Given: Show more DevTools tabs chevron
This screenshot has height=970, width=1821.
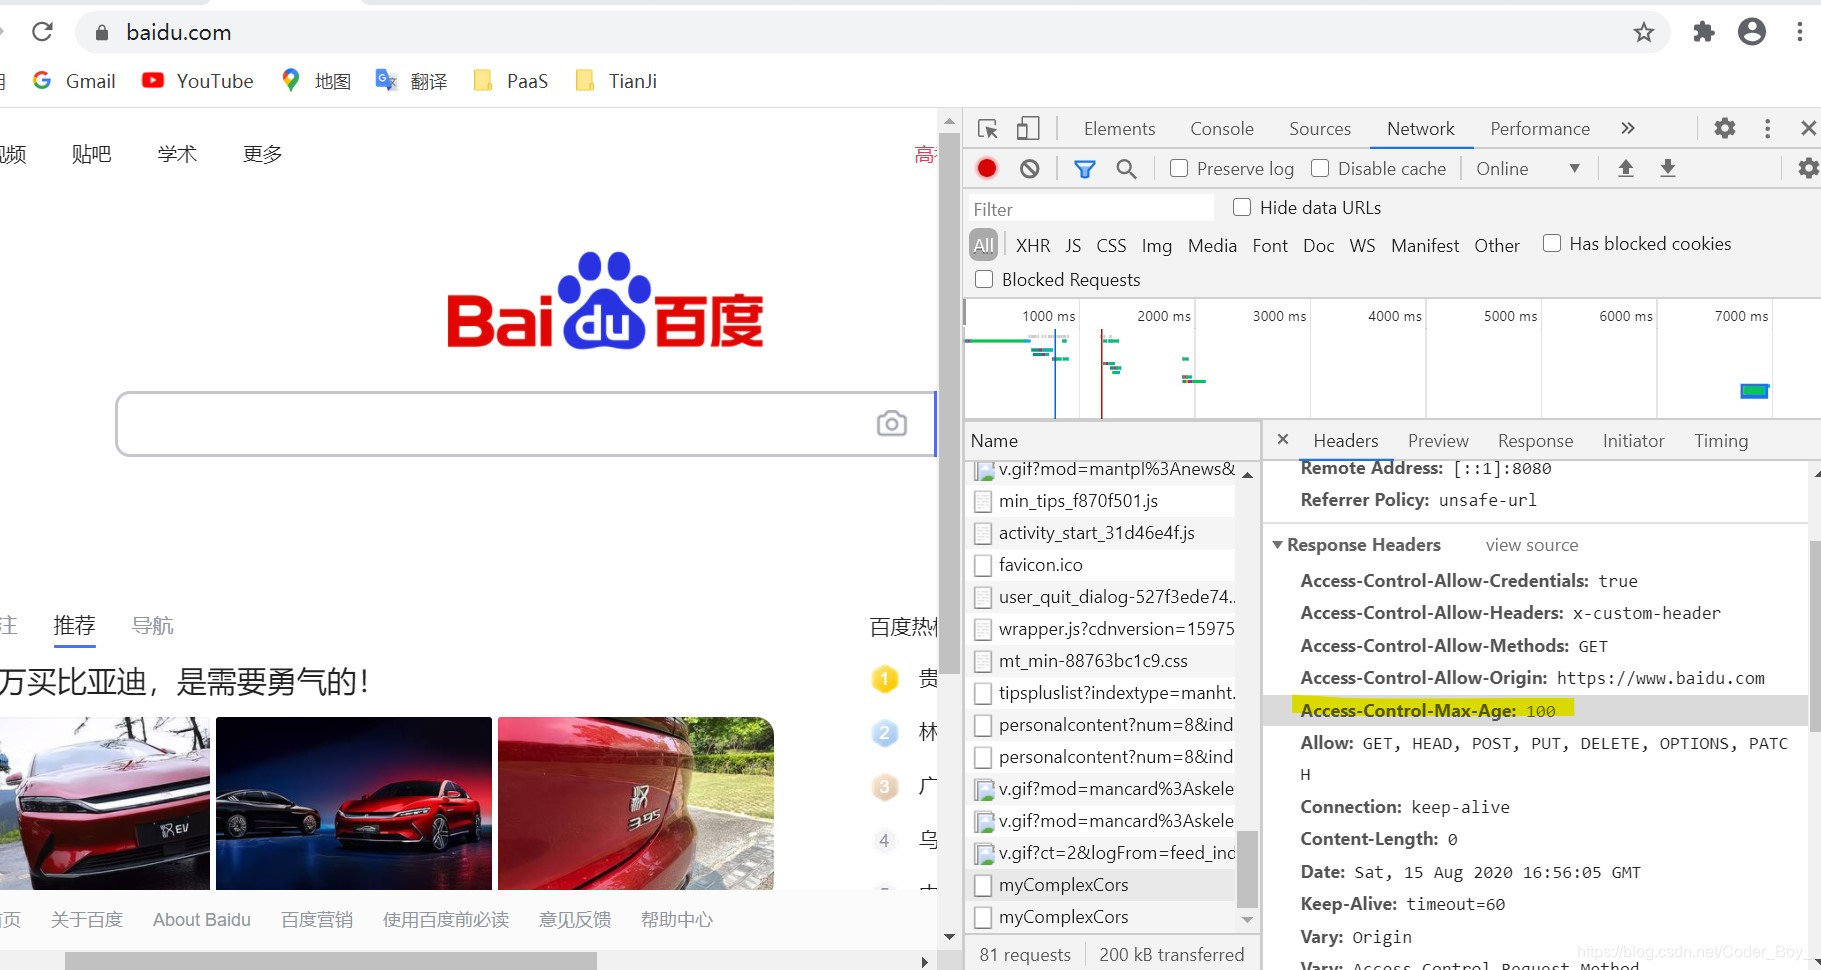Looking at the screenshot, I should tap(1628, 128).
